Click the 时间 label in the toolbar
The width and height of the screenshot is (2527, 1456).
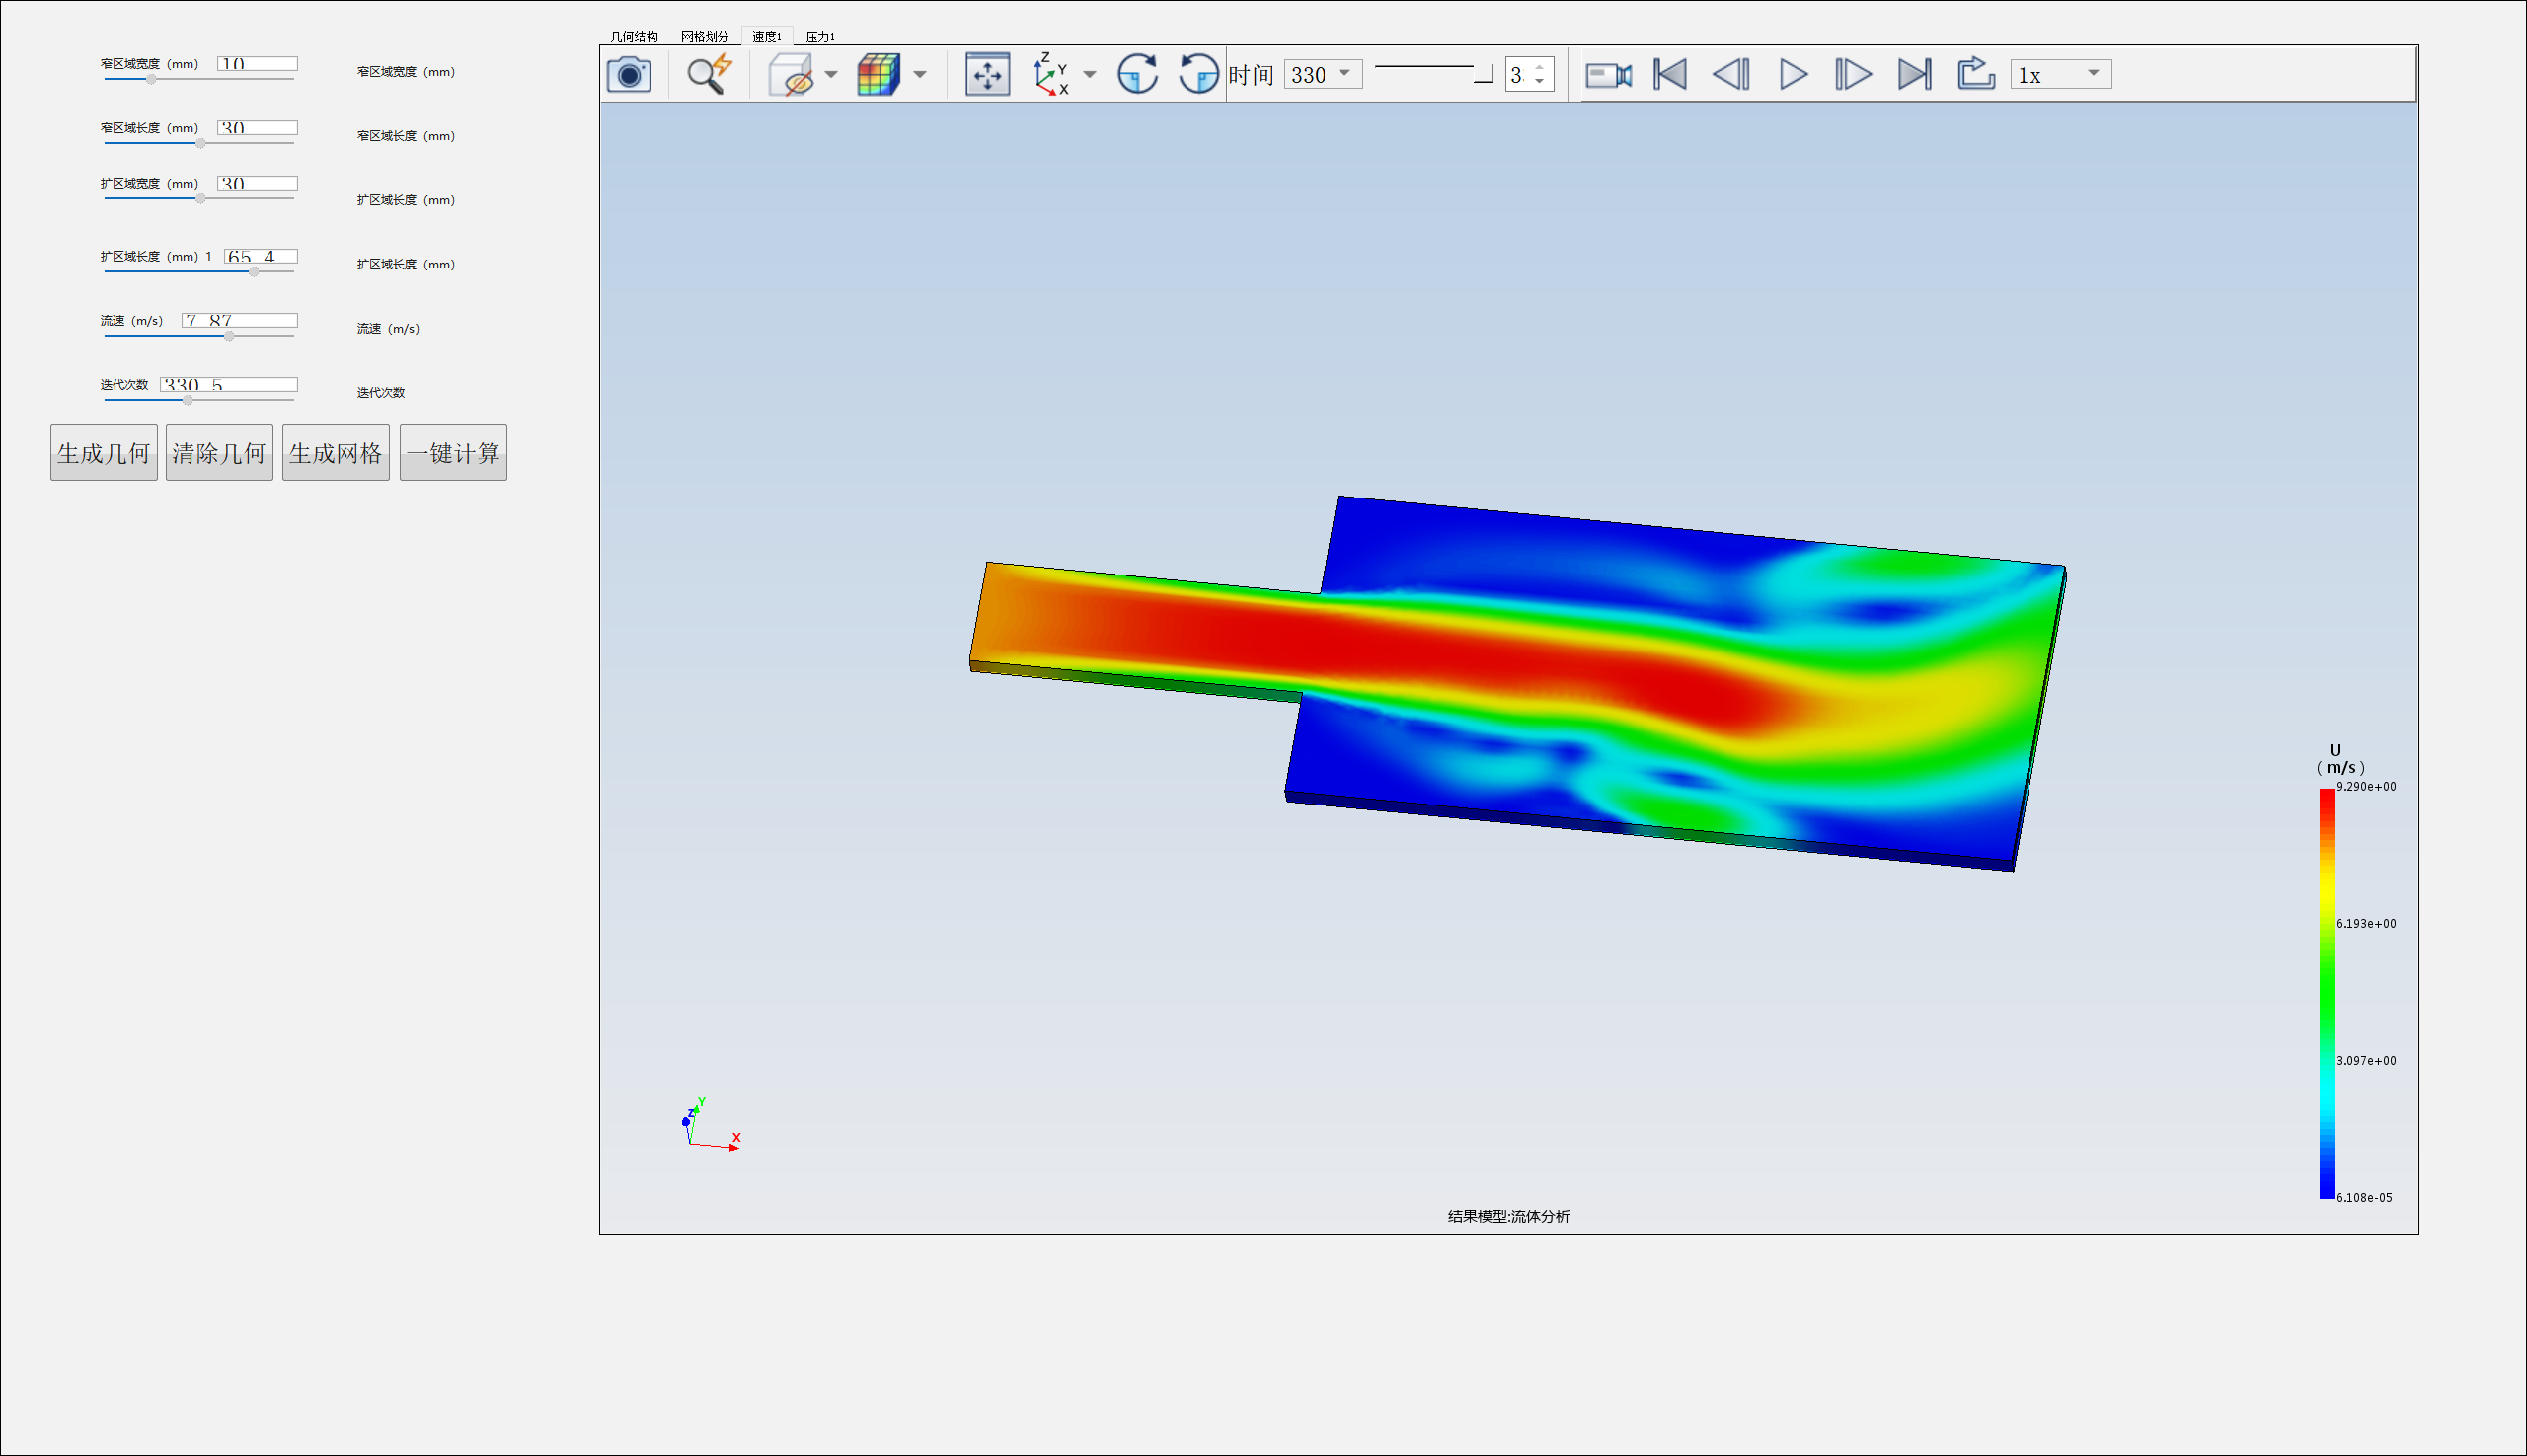1251,75
